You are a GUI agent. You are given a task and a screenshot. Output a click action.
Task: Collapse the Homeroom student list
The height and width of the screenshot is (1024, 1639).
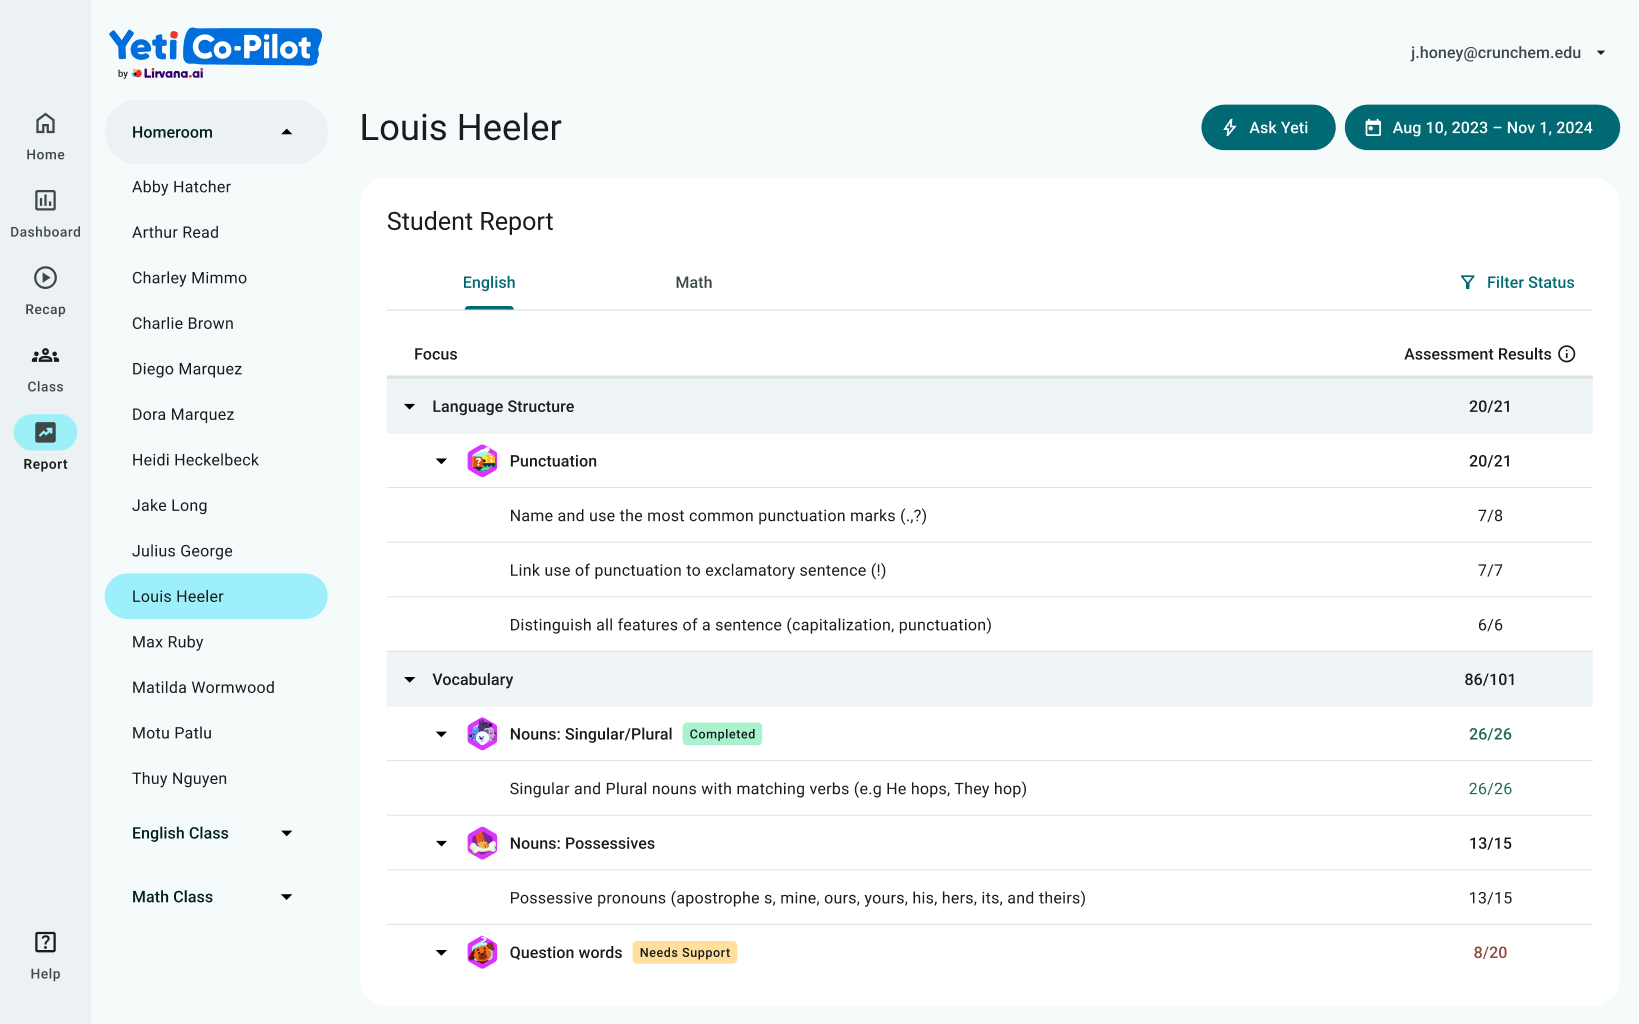[x=287, y=132]
